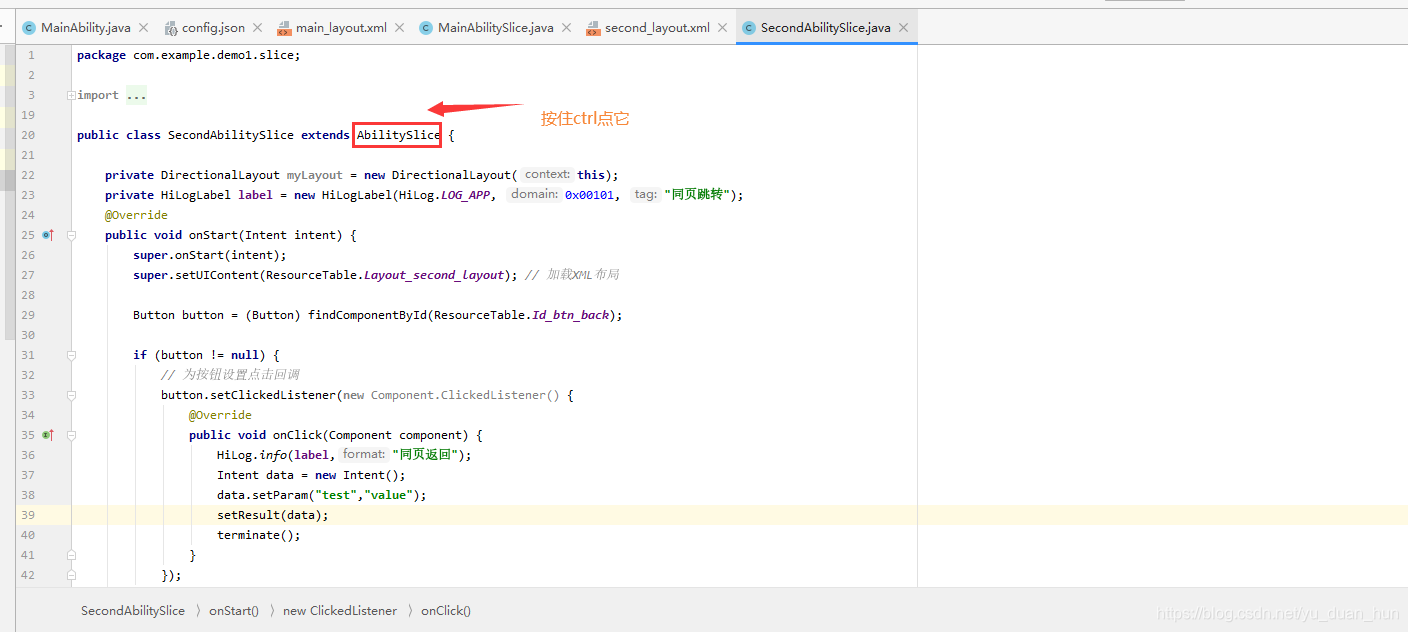Place cursor on setResult(data) line
This screenshot has width=1408, height=632.
(273, 515)
